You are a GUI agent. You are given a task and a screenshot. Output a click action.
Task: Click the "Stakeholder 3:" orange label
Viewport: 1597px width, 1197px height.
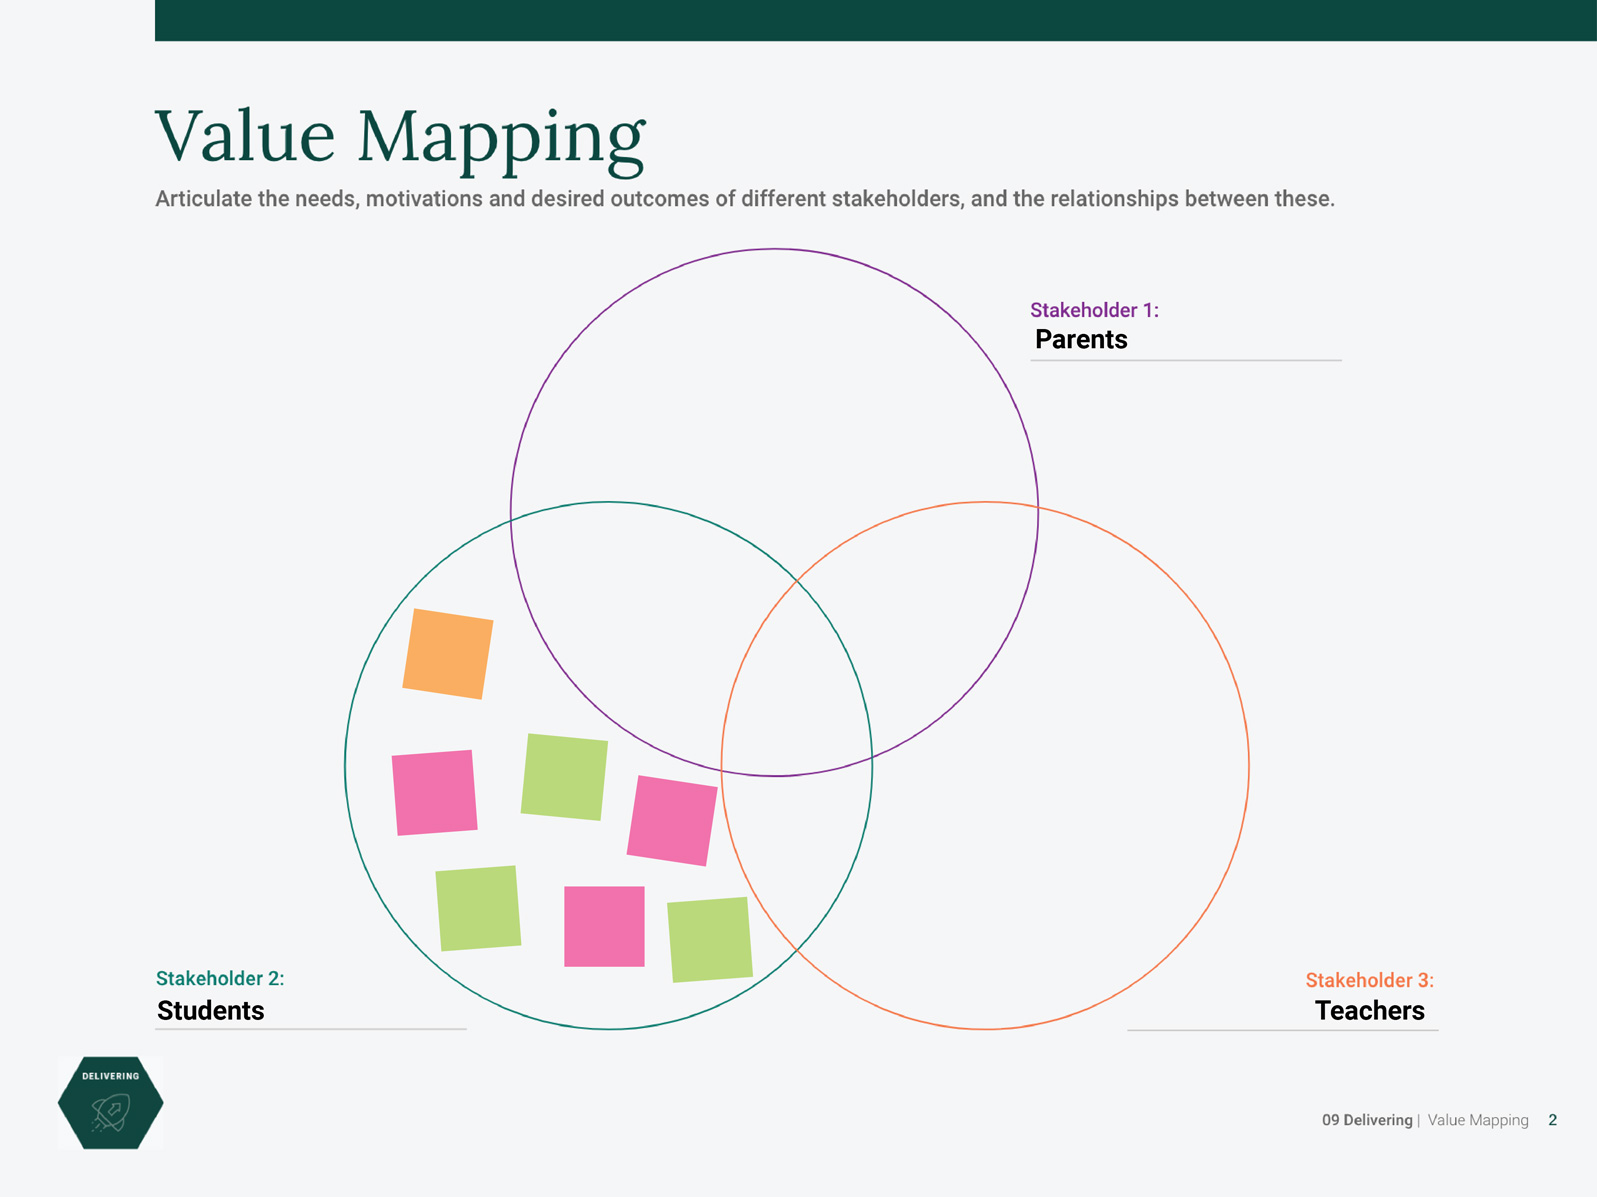[x=1369, y=981]
